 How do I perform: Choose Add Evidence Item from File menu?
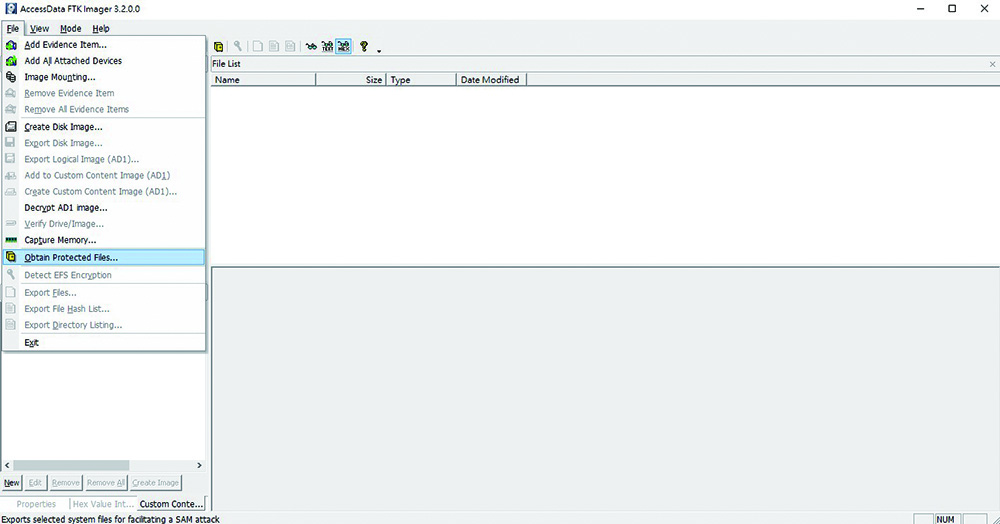click(x=104, y=45)
